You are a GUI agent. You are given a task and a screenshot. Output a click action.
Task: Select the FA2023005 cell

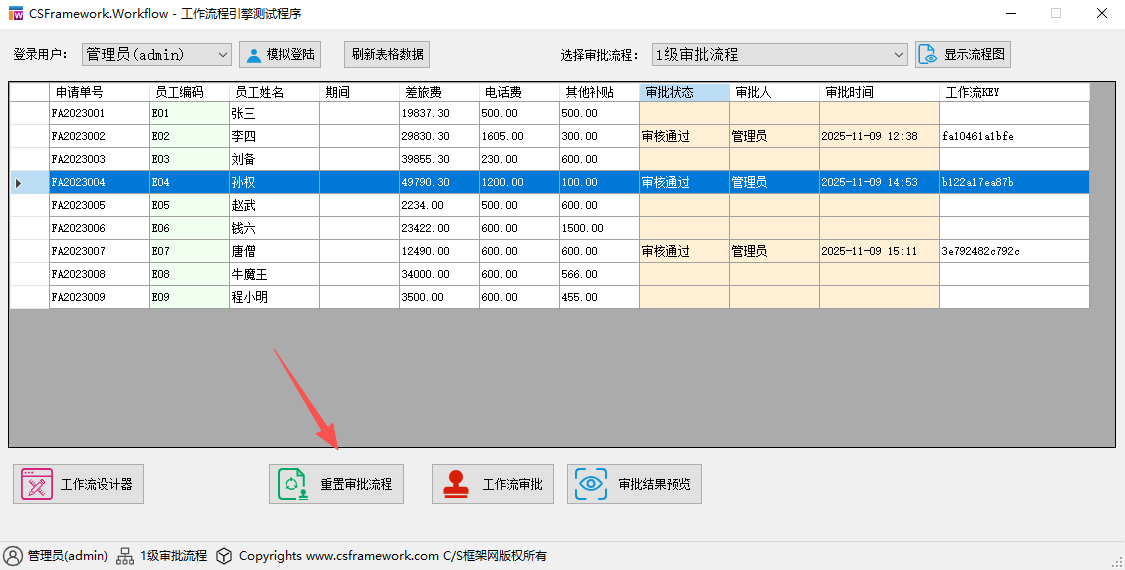point(99,205)
